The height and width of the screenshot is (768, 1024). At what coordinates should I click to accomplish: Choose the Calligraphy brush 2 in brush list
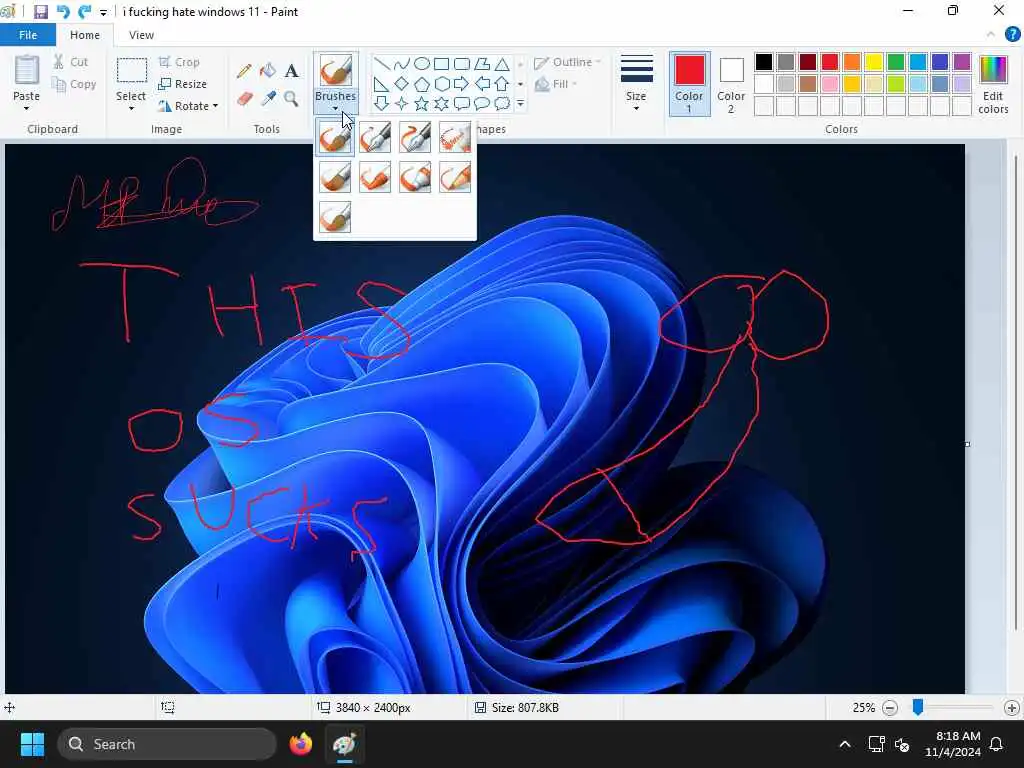coord(415,138)
